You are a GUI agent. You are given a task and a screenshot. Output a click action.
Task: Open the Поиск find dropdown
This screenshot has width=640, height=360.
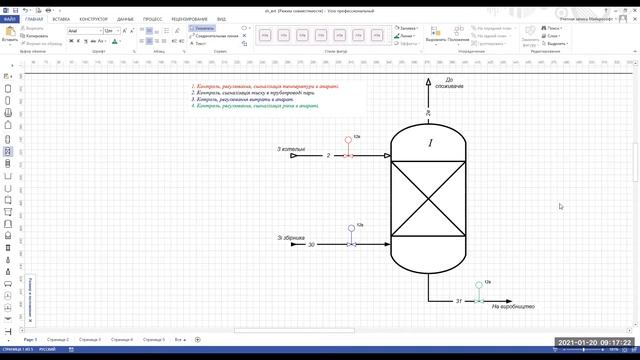point(552,28)
